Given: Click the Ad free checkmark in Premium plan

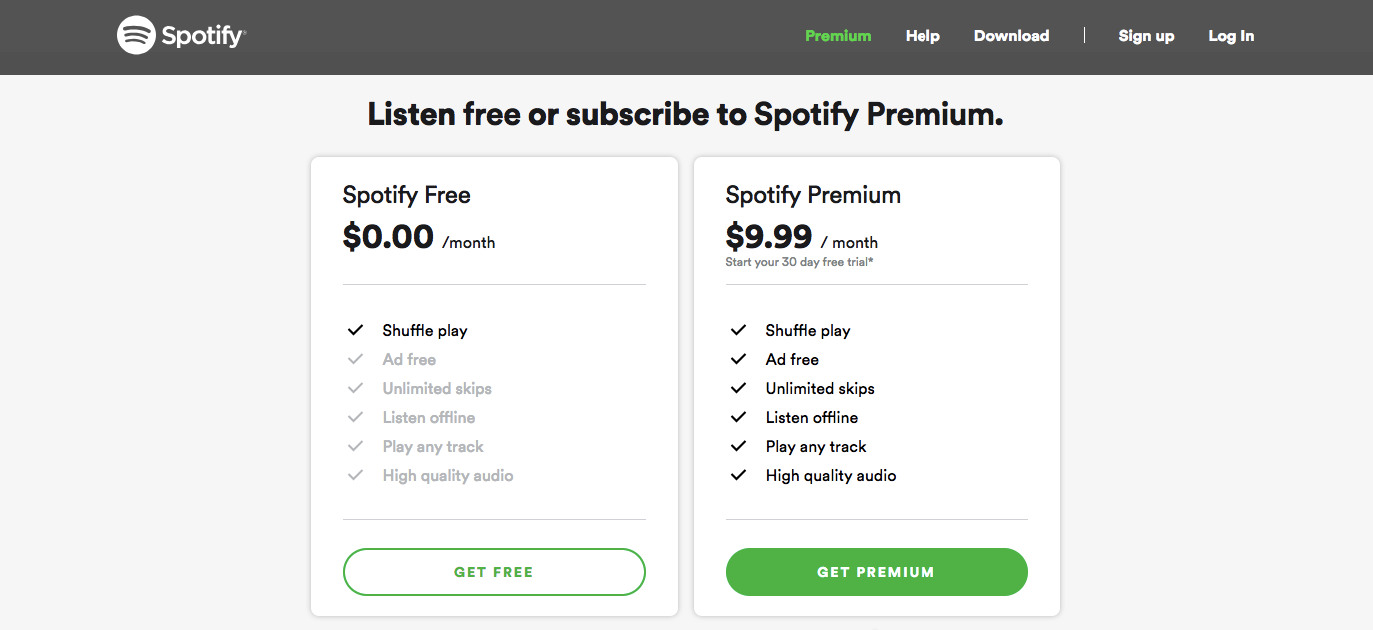Looking at the screenshot, I should coord(738,359).
